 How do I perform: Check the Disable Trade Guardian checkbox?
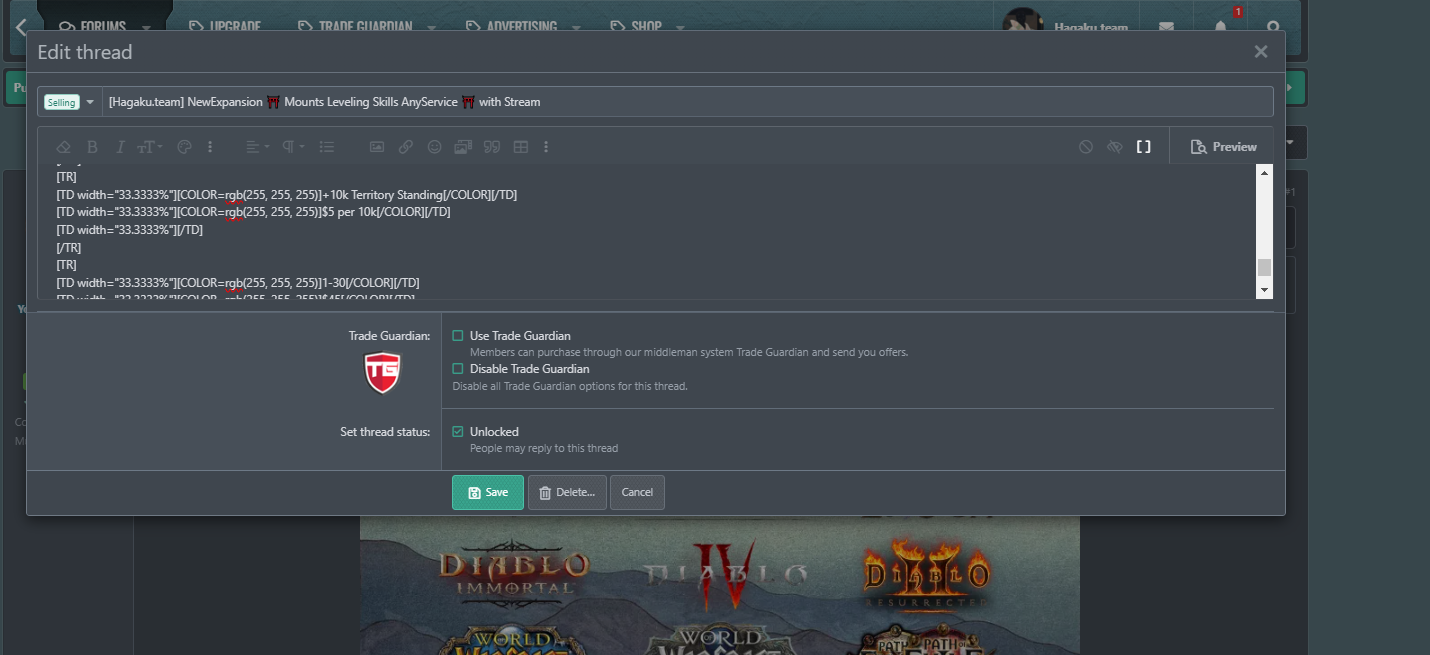[458, 369]
